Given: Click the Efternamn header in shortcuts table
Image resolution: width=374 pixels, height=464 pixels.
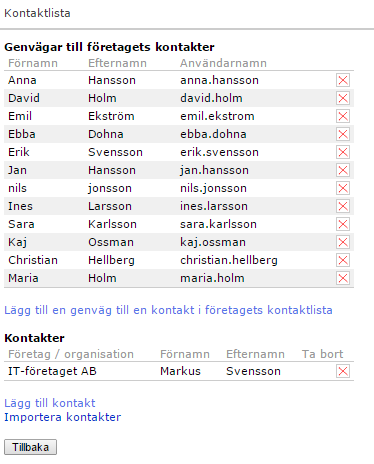Looking at the screenshot, I should click(x=117, y=63).
